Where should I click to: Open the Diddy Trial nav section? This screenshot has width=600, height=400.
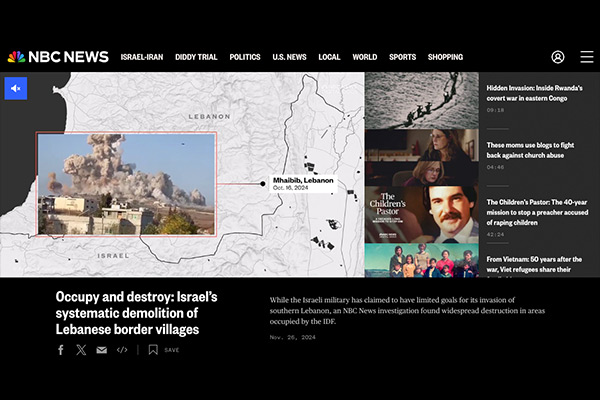196,57
